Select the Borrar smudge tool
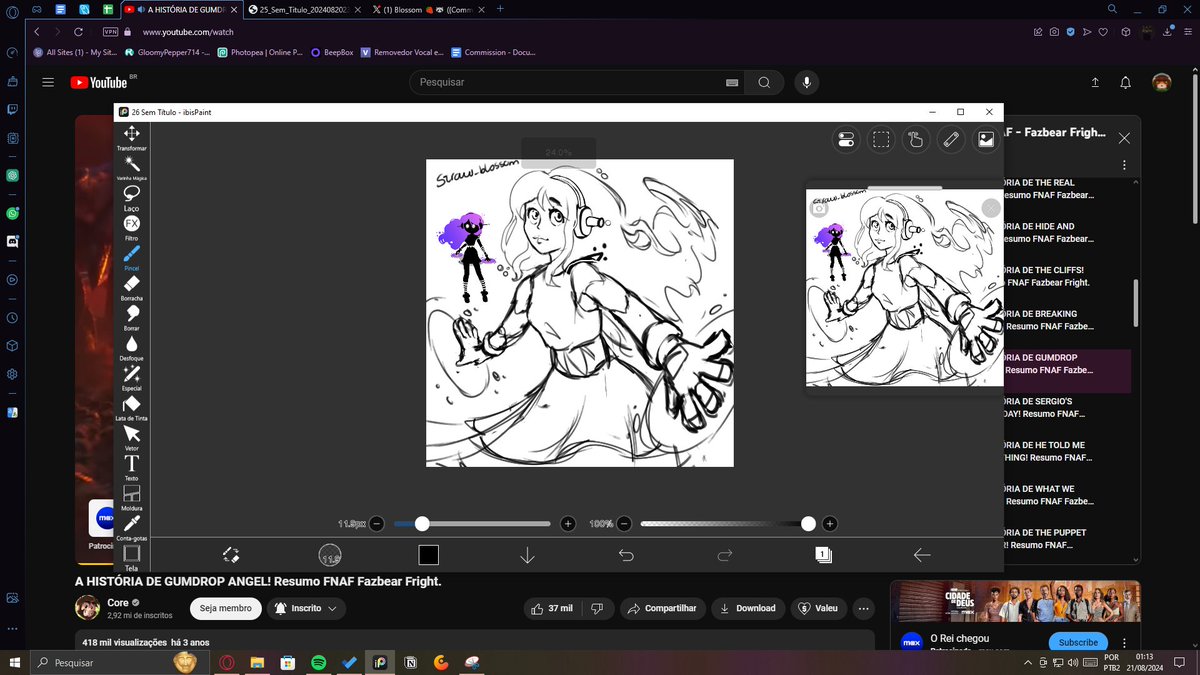Viewport: 1200px width, 675px height. [x=131, y=317]
